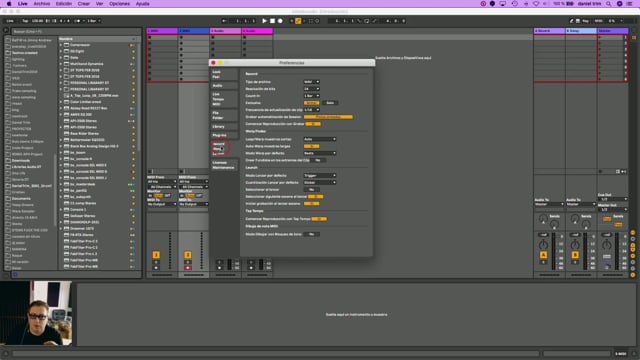Toggle track 2 activator button in the mixer
The width and height of the screenshot is (640, 360).
(188, 255)
